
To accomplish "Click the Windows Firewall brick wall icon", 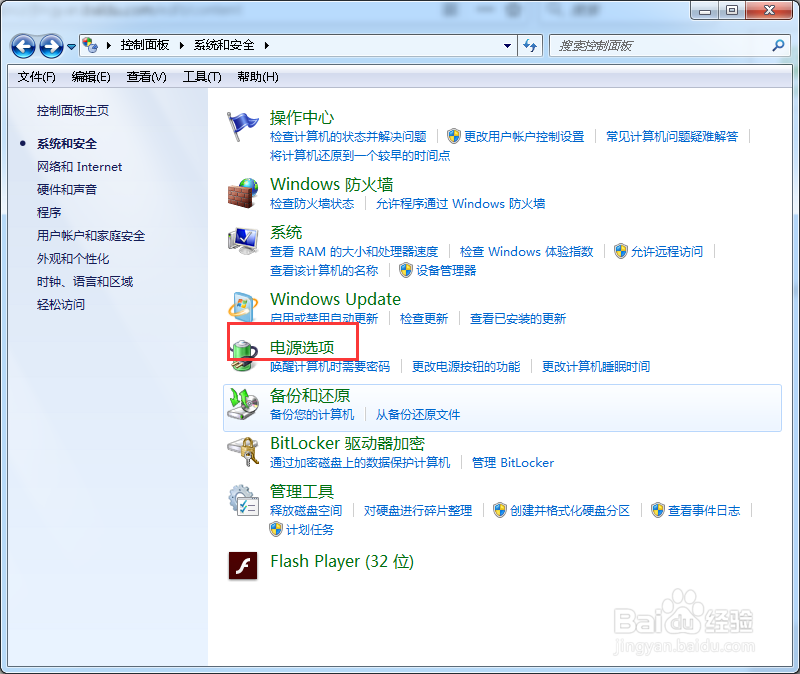I will (242, 193).
